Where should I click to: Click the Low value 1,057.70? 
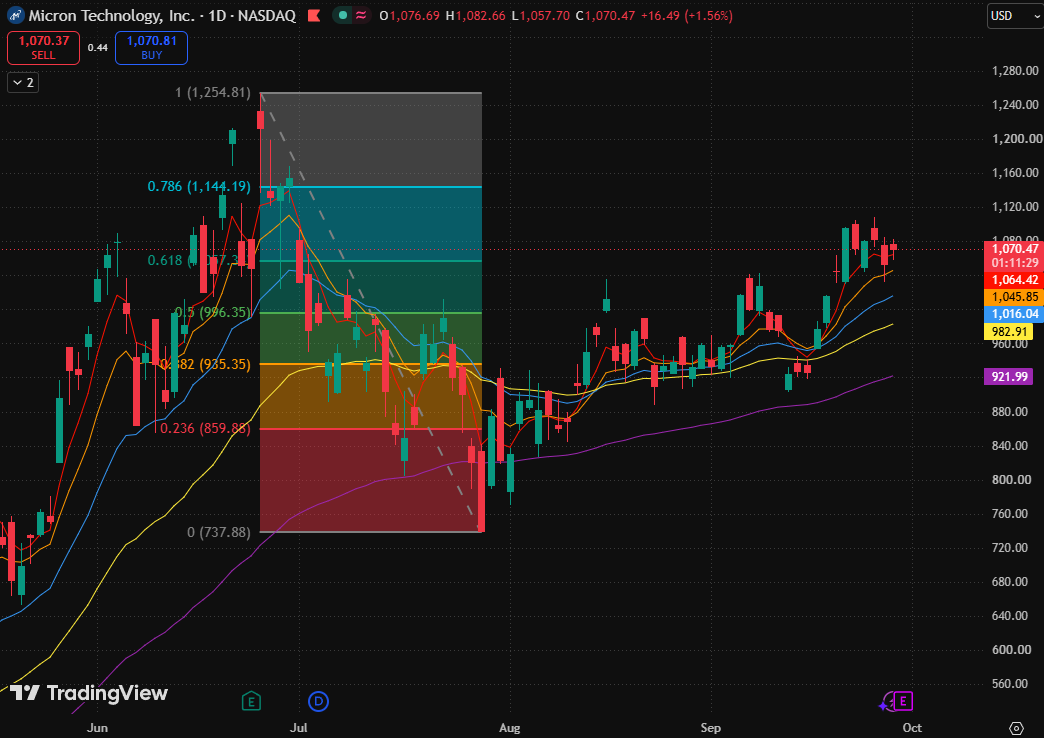click(545, 15)
